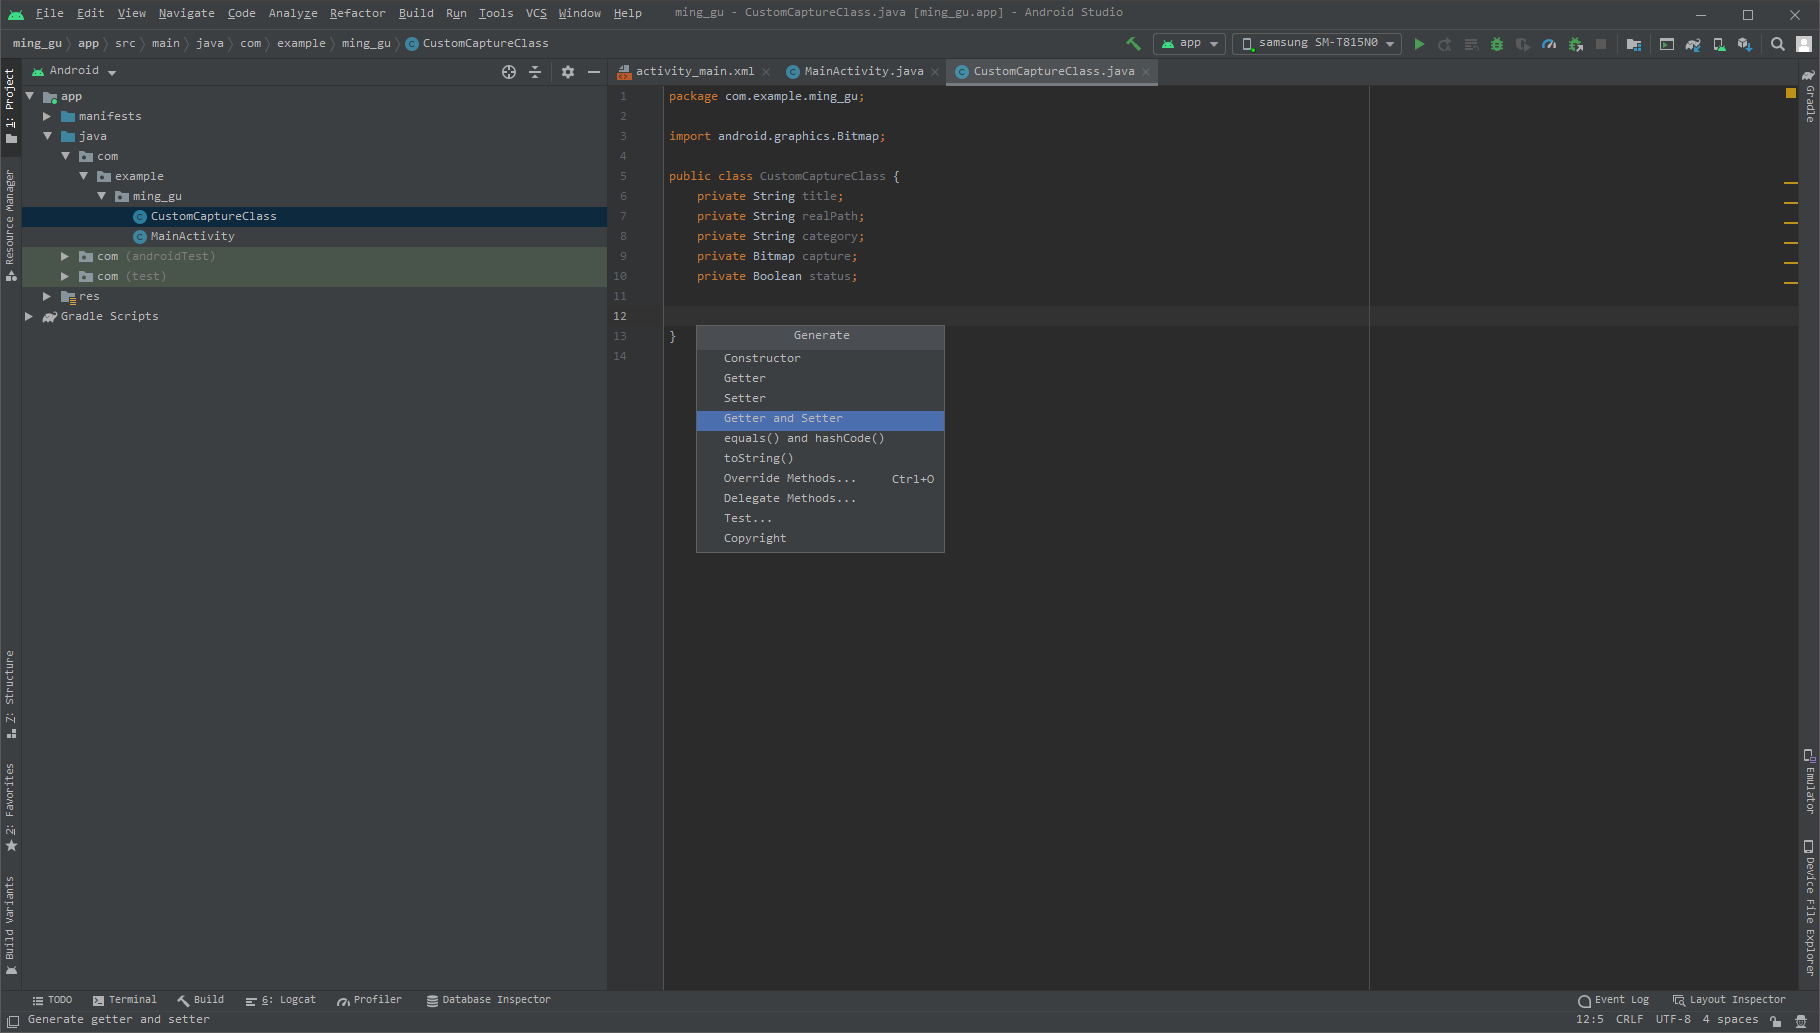Open the Profile app gauge icon

pyautogui.click(x=1549, y=44)
